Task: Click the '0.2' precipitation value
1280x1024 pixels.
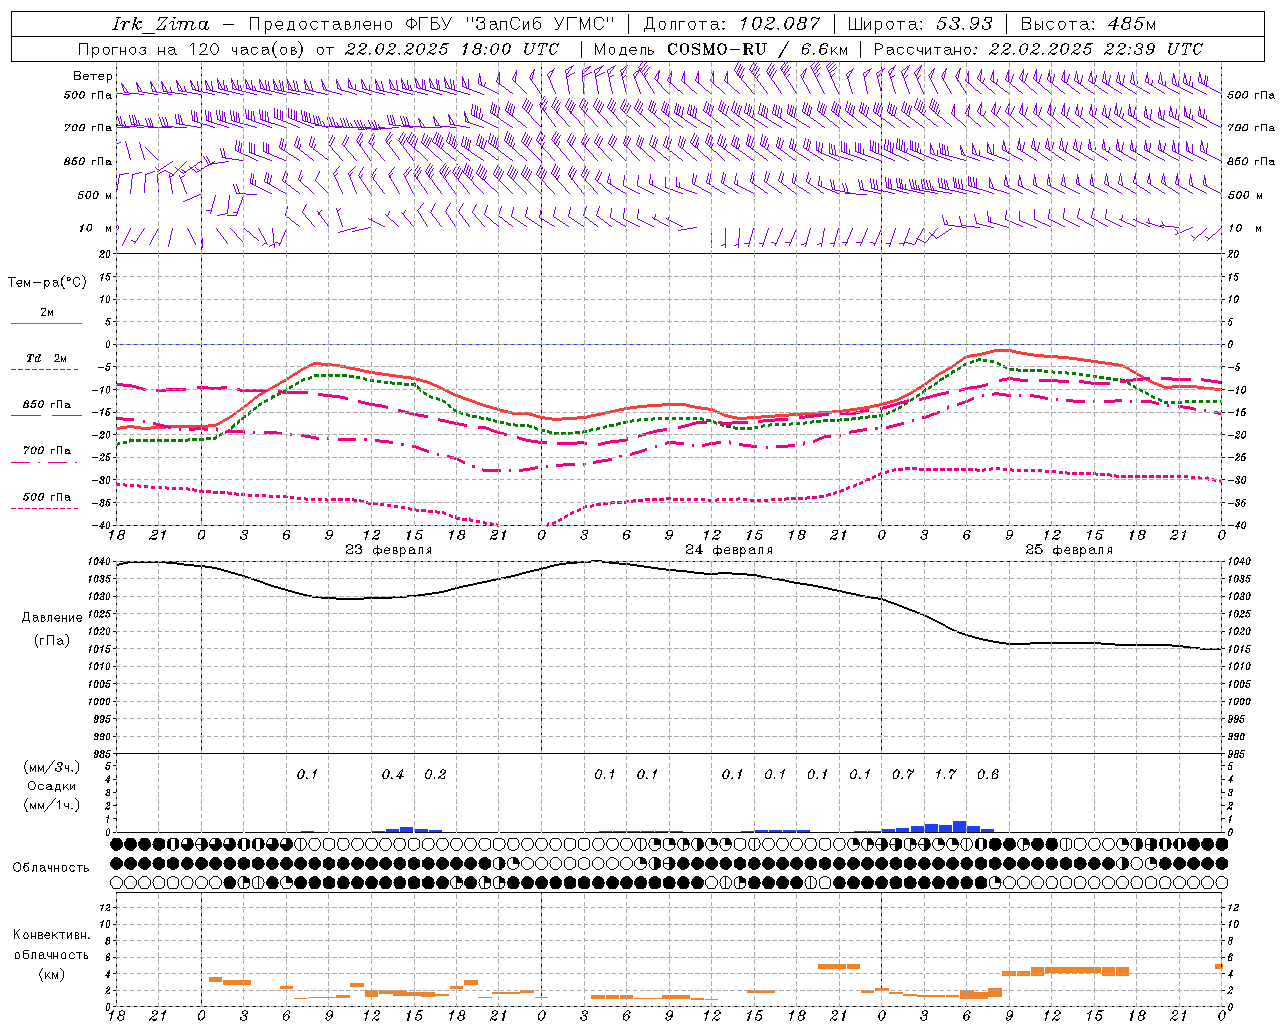Action: coord(435,774)
